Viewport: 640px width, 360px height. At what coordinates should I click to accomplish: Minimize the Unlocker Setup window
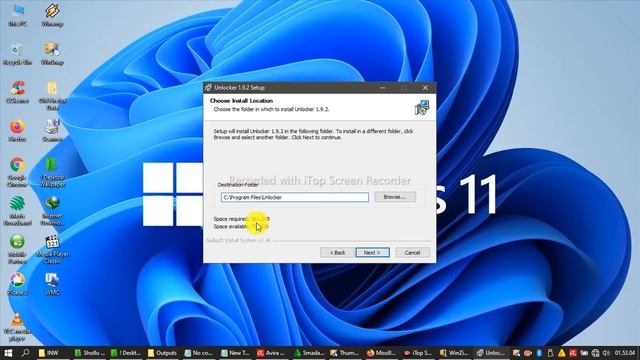382,87
